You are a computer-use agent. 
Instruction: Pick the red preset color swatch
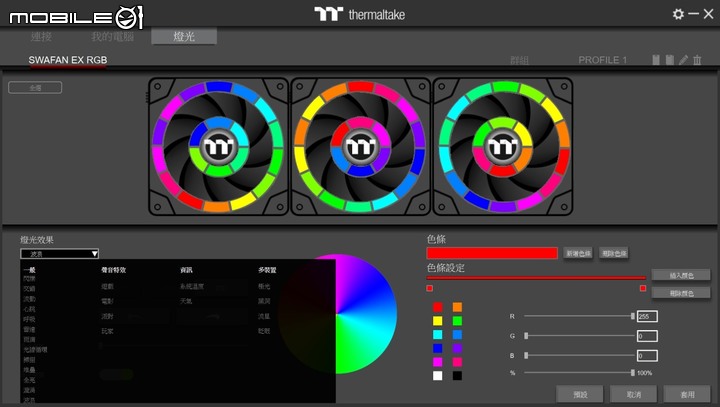pyautogui.click(x=438, y=307)
